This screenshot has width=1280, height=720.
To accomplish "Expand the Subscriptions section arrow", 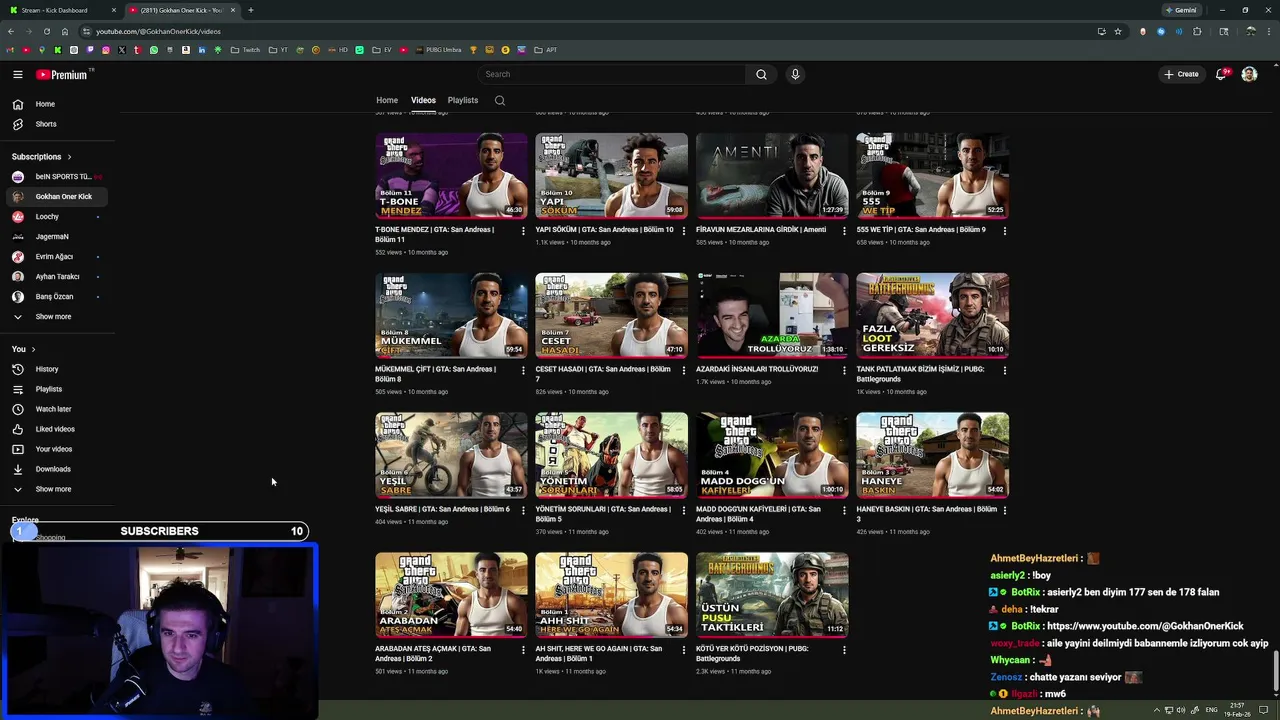I will coord(70,157).
